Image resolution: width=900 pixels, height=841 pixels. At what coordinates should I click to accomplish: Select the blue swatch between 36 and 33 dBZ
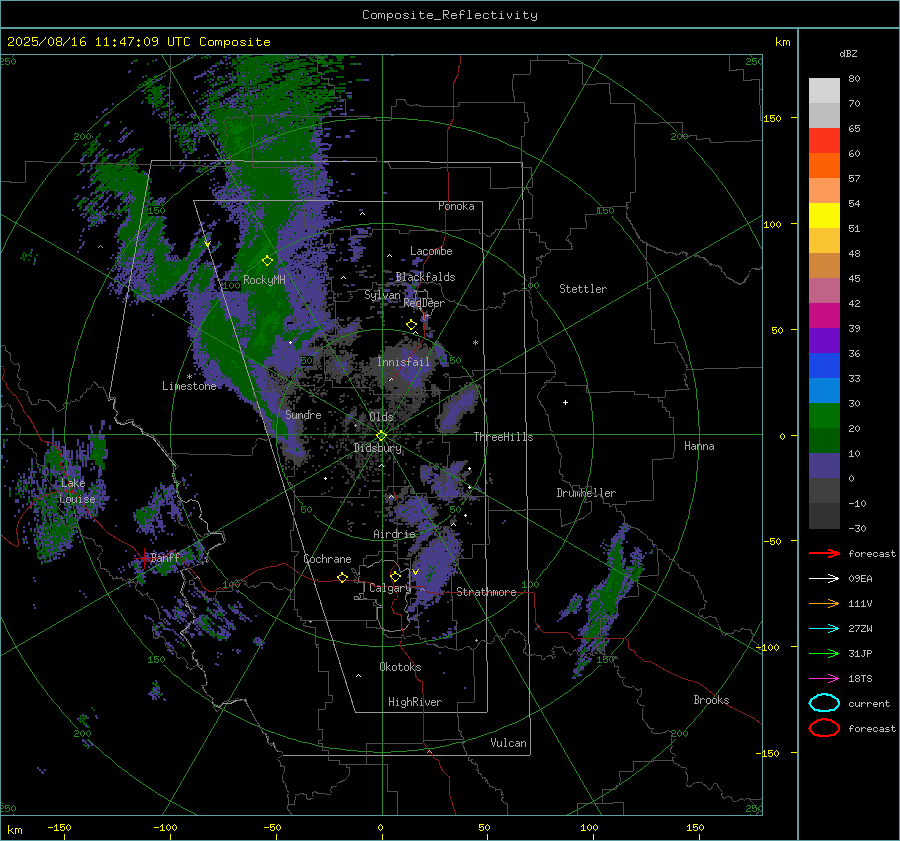(x=824, y=366)
